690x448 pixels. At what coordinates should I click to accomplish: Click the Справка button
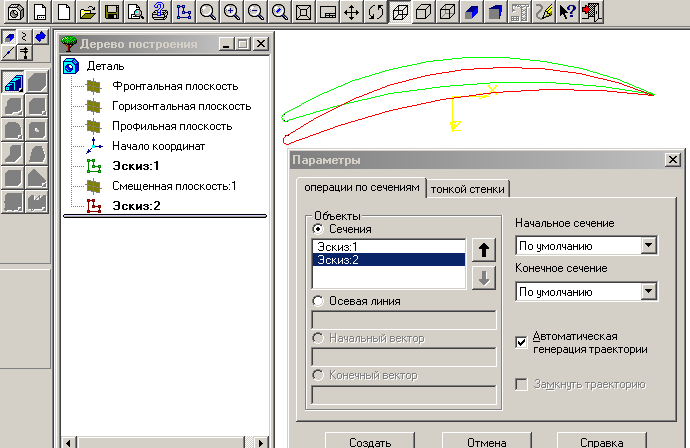click(x=602, y=441)
